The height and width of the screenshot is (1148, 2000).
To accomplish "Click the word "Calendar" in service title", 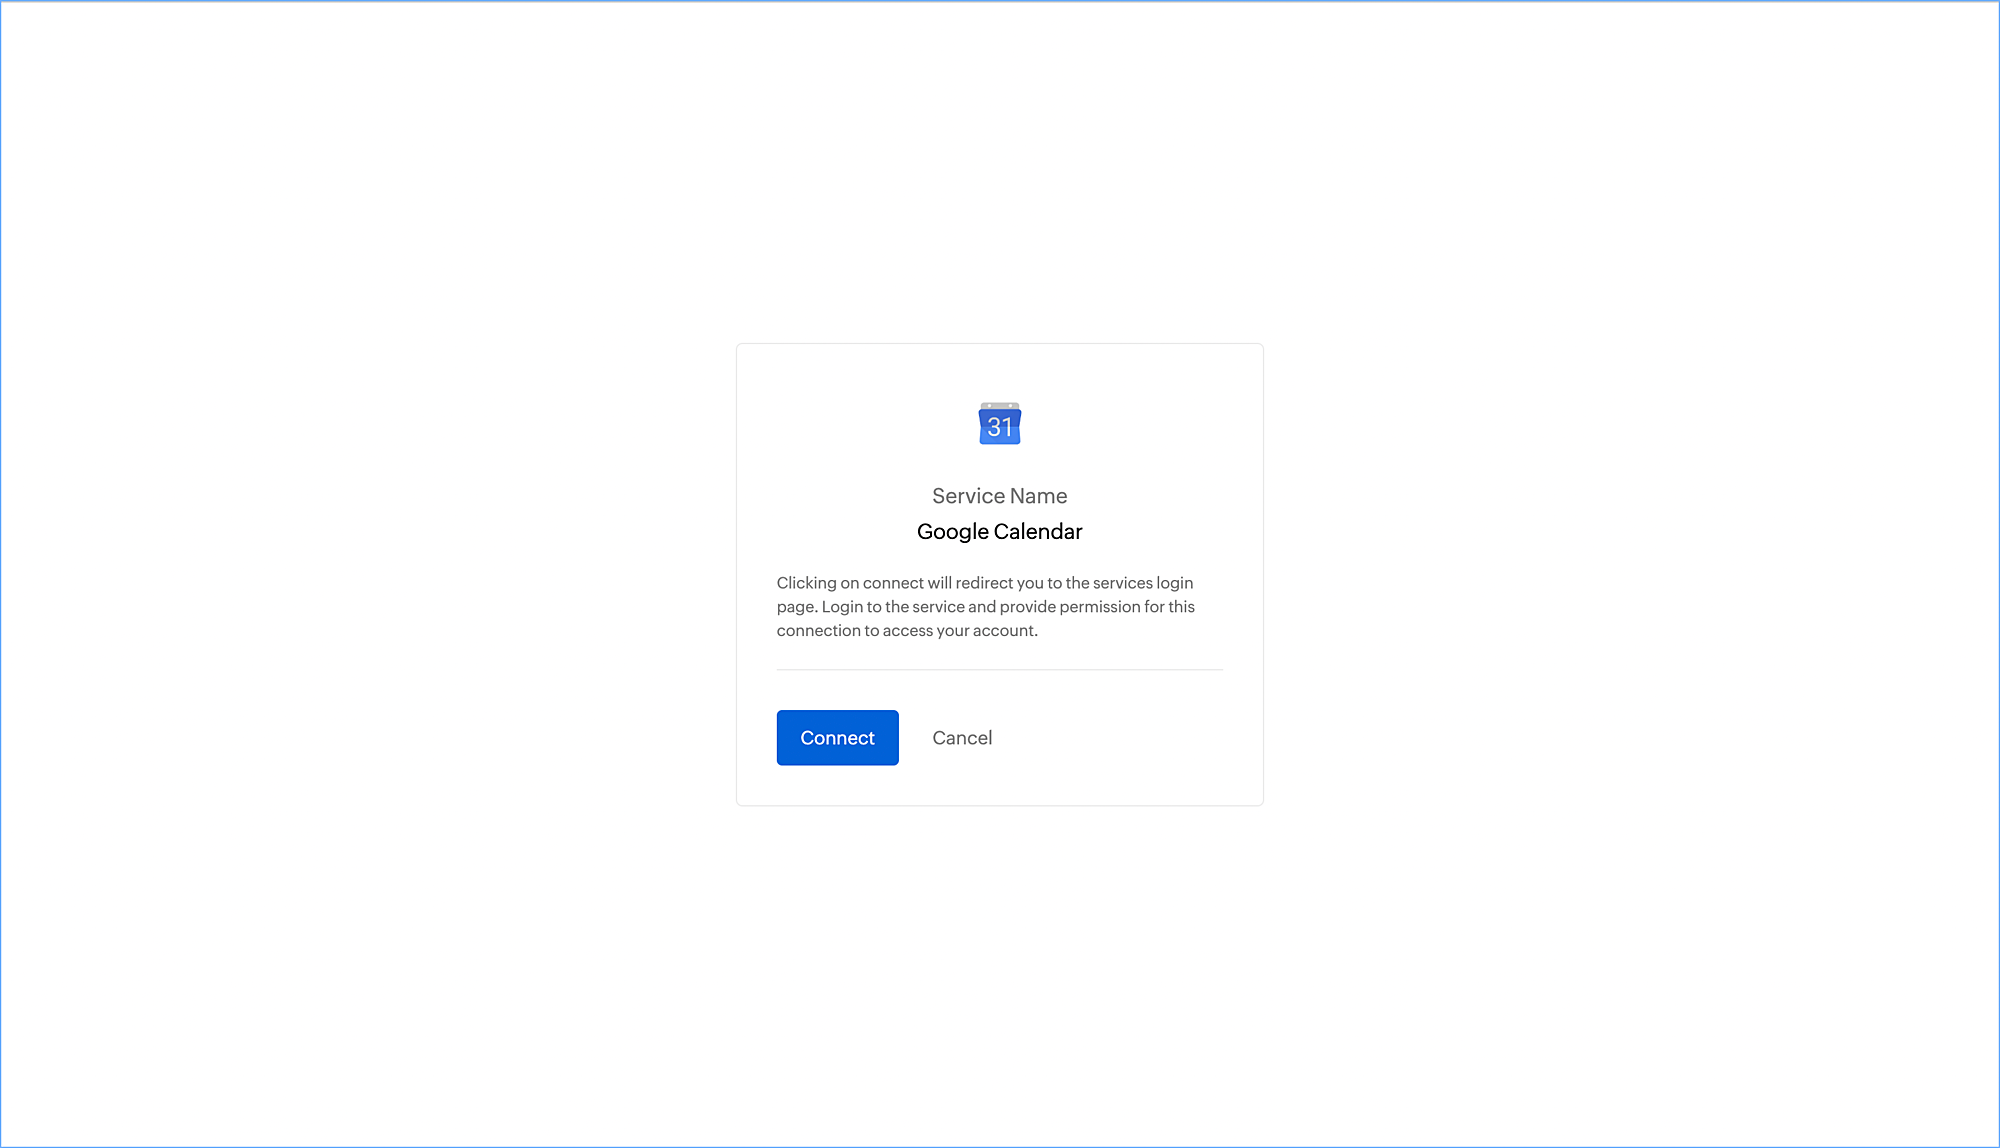I will tap(1038, 532).
